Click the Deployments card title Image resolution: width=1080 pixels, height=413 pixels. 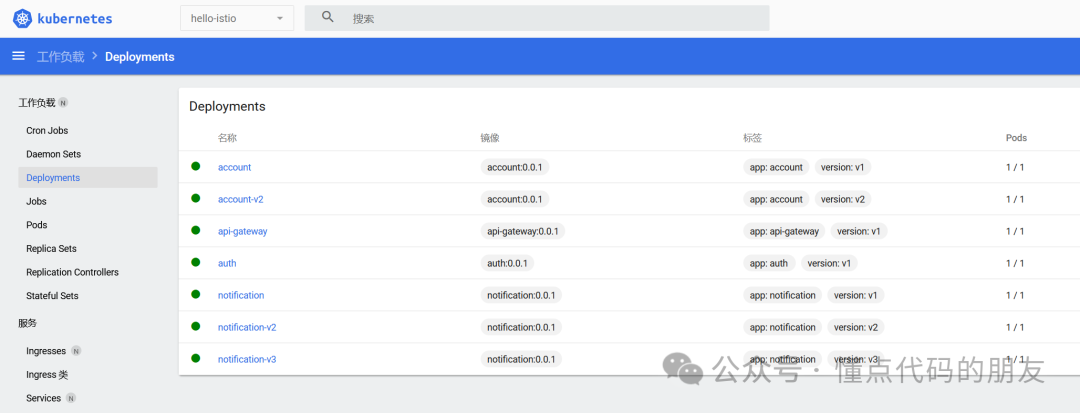(x=227, y=107)
